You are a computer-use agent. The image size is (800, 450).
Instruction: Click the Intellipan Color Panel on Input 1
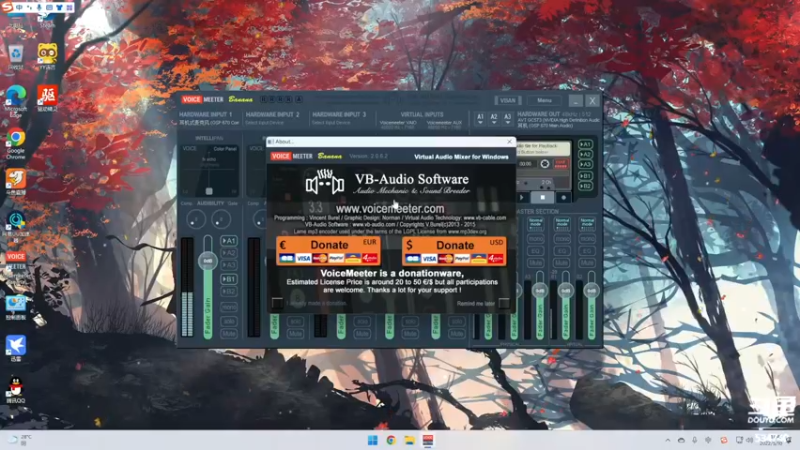coord(209,170)
